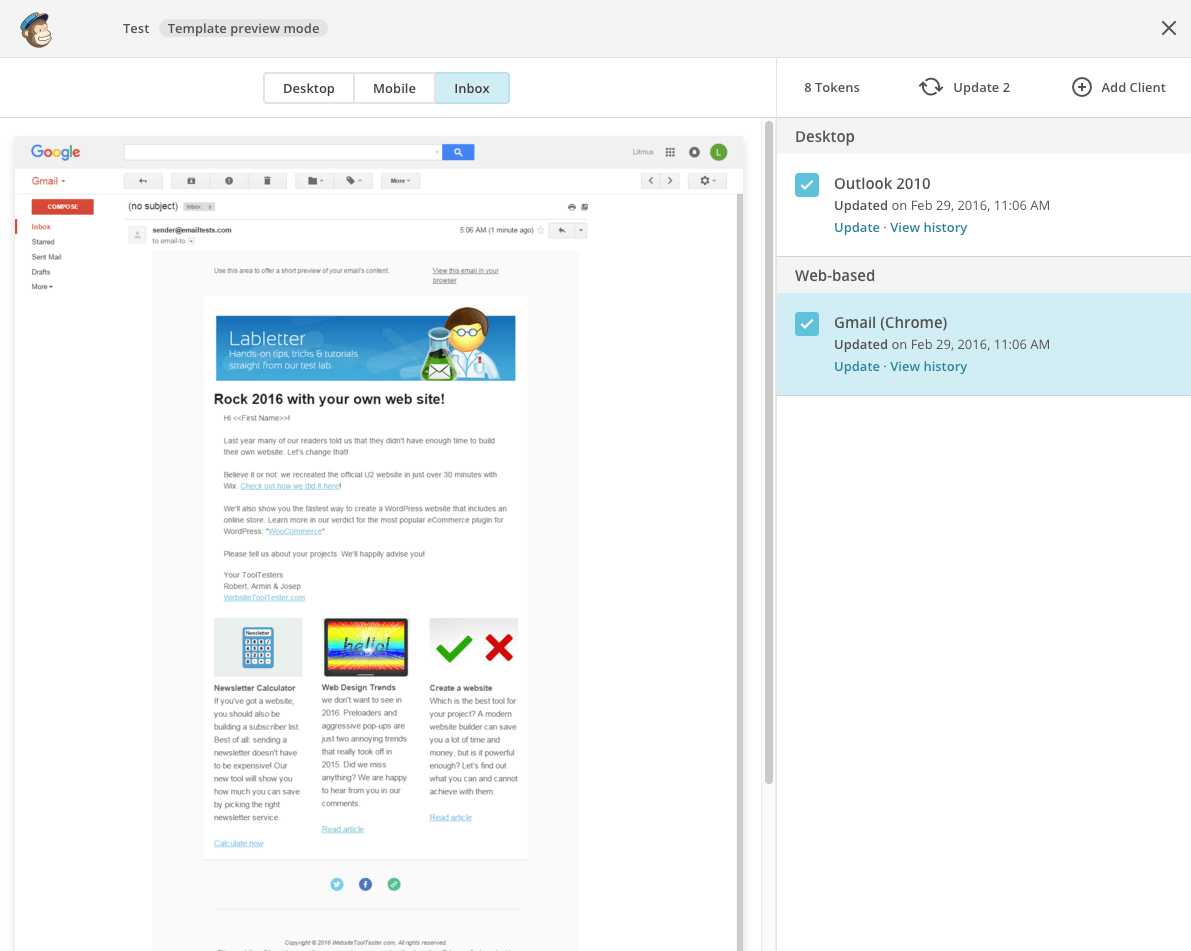Click Read article under Web Design Trends
Image resolution: width=1191 pixels, height=951 pixels.
[x=343, y=829]
